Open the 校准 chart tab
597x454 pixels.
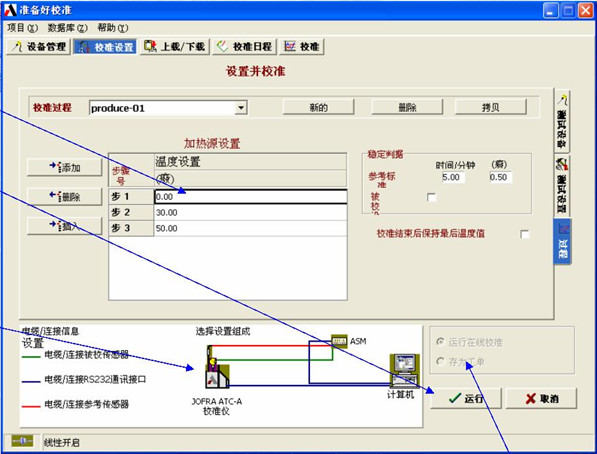pyautogui.click(x=302, y=47)
